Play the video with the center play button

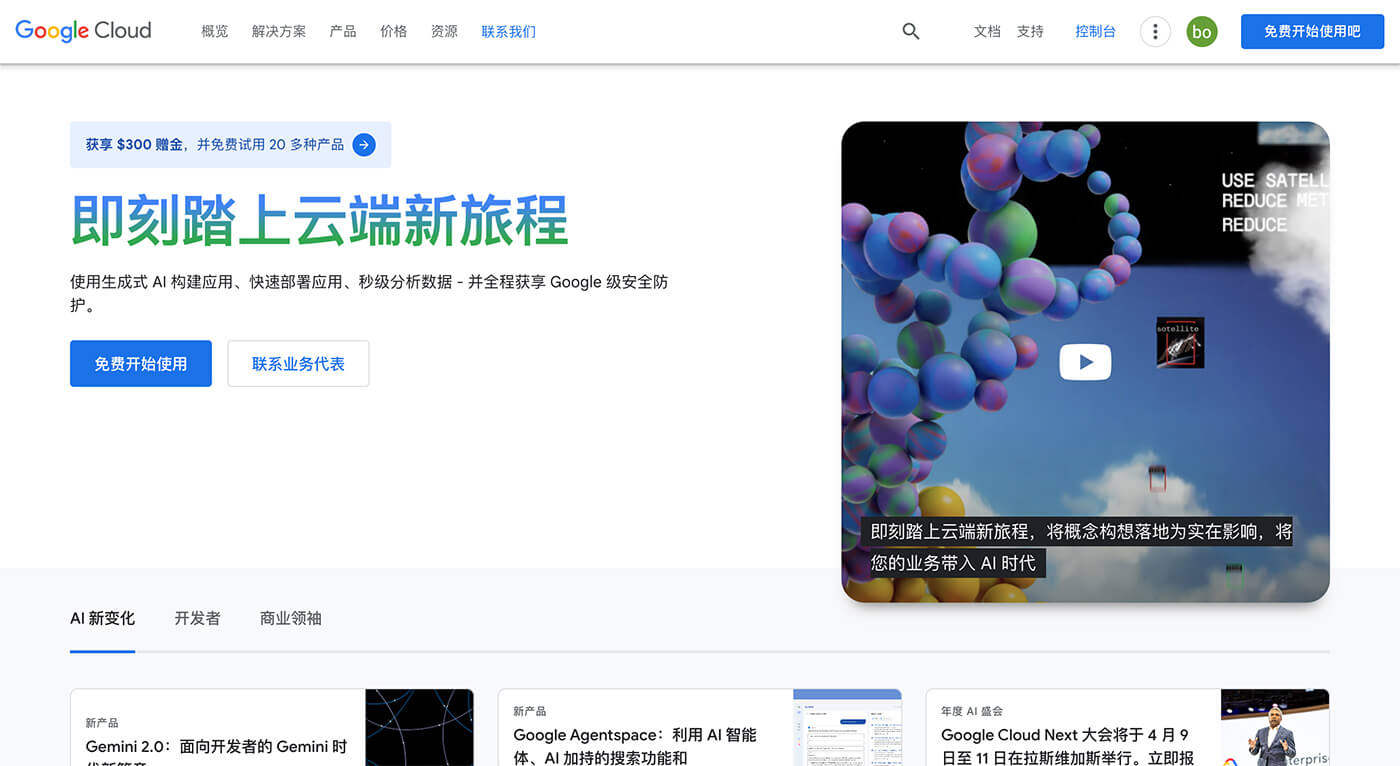coord(1085,362)
